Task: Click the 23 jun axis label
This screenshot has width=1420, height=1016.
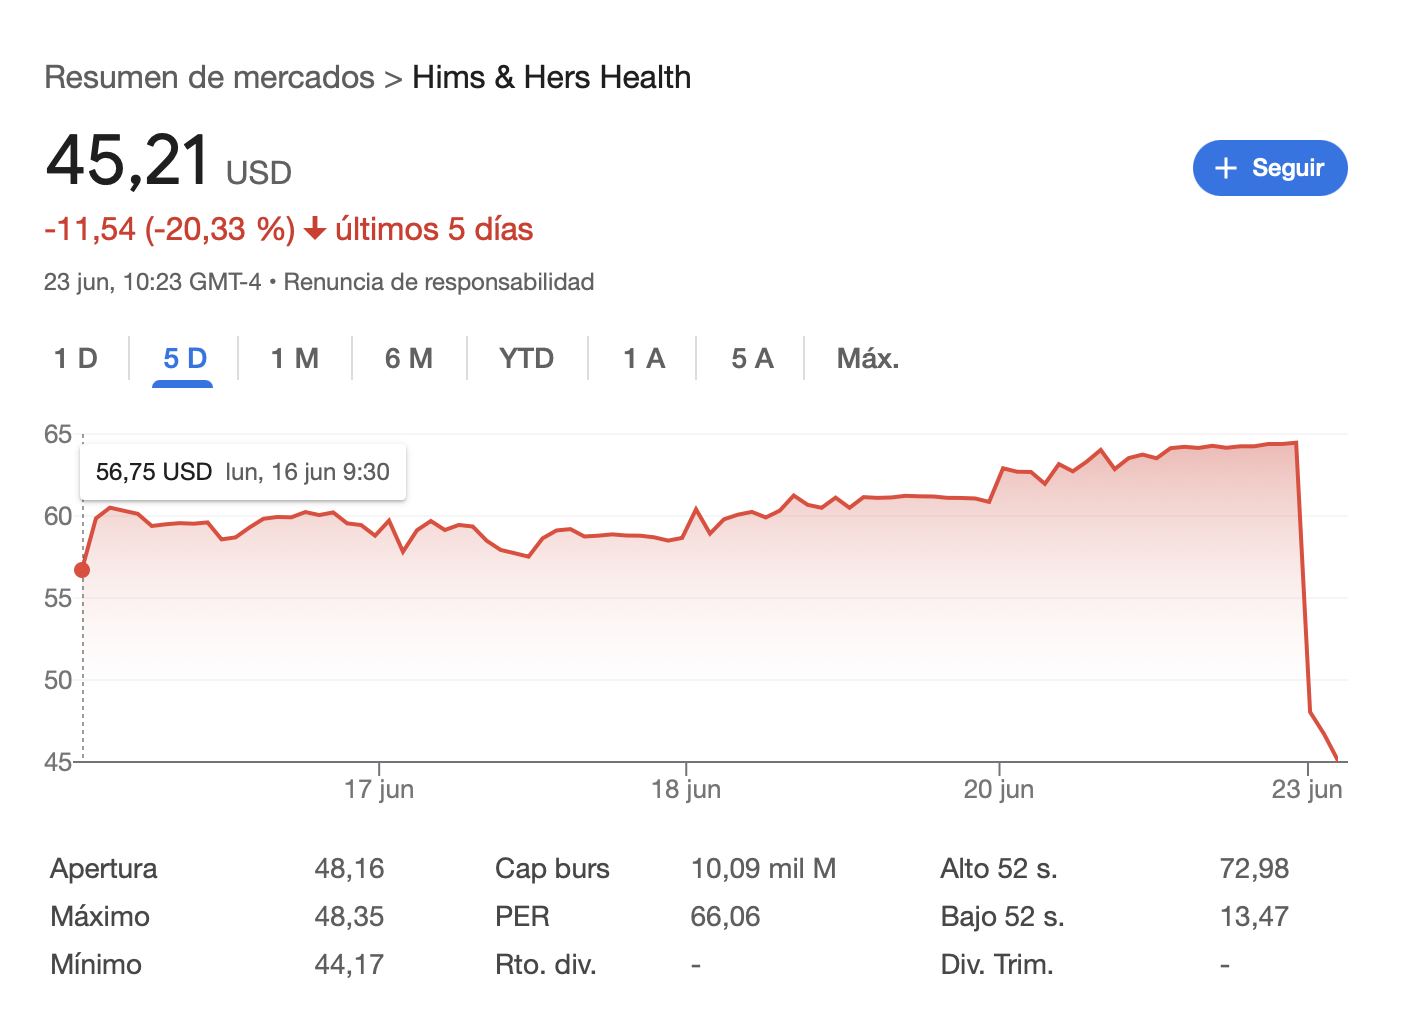Action: [1307, 789]
